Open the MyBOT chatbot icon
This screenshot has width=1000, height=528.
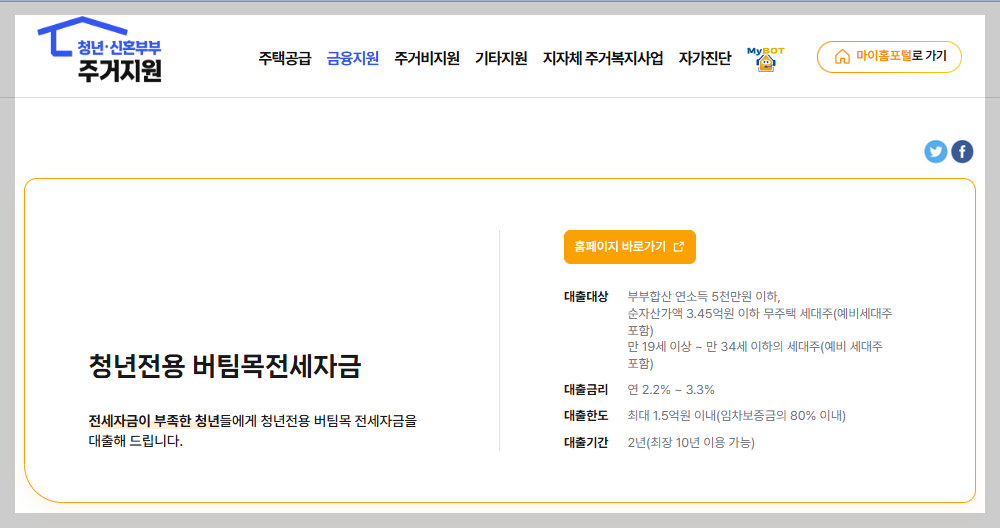(x=765, y=59)
